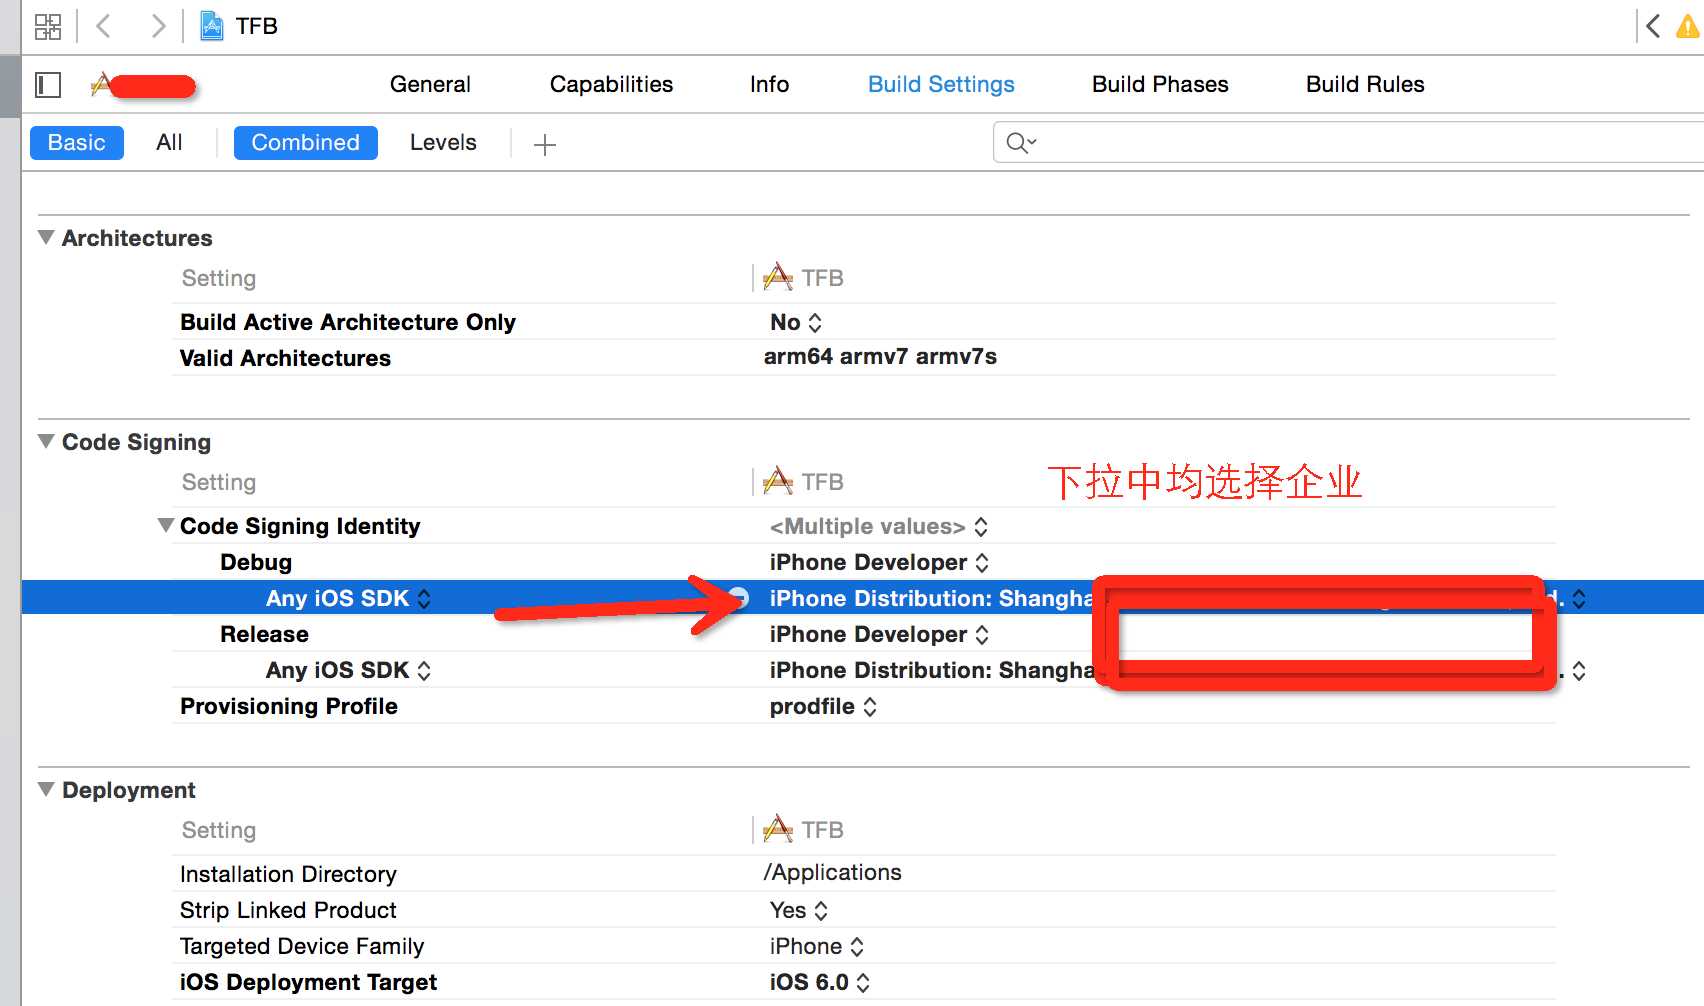
Task: Click the yellow warning issue icon
Action: point(1688,26)
